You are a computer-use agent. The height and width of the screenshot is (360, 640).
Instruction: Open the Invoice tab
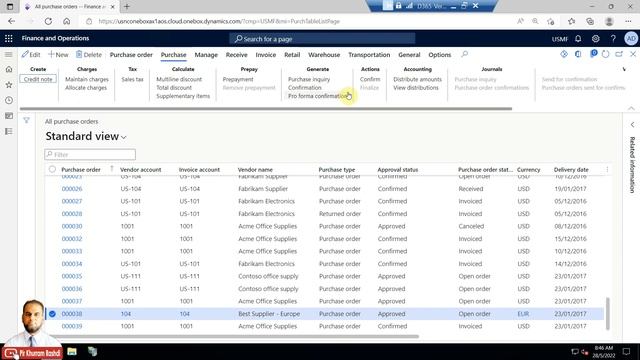tap(266, 55)
